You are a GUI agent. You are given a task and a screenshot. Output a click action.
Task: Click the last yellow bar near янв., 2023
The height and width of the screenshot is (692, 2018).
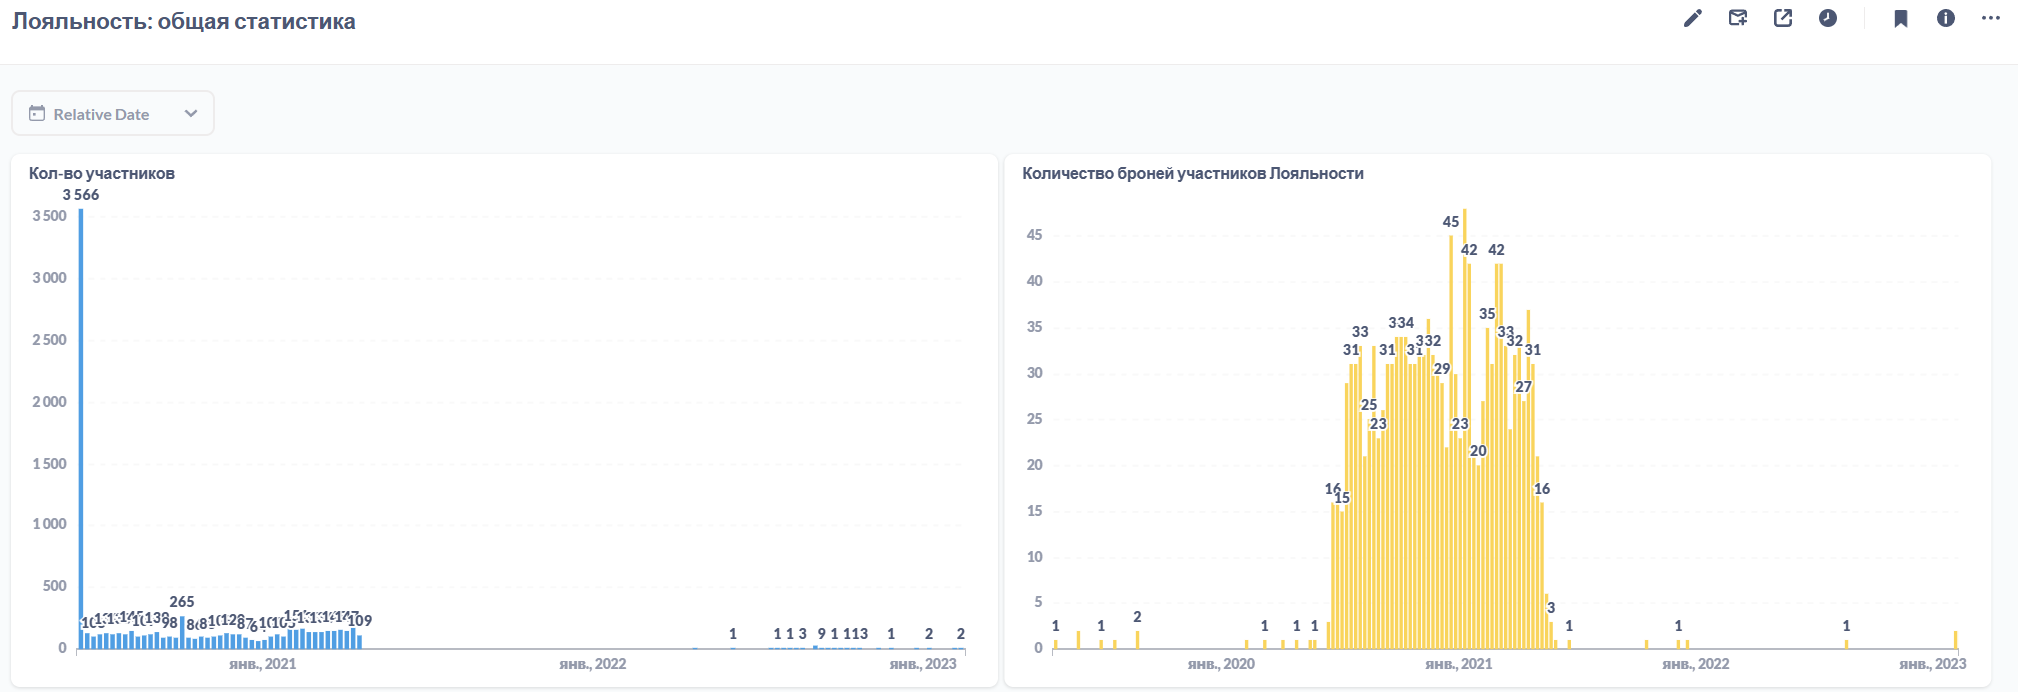tap(1955, 640)
